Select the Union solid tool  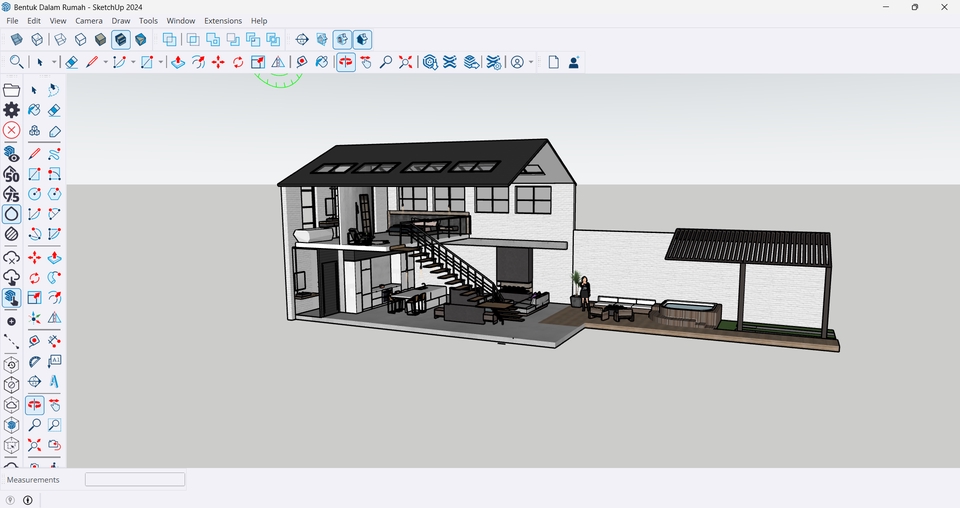(x=213, y=40)
